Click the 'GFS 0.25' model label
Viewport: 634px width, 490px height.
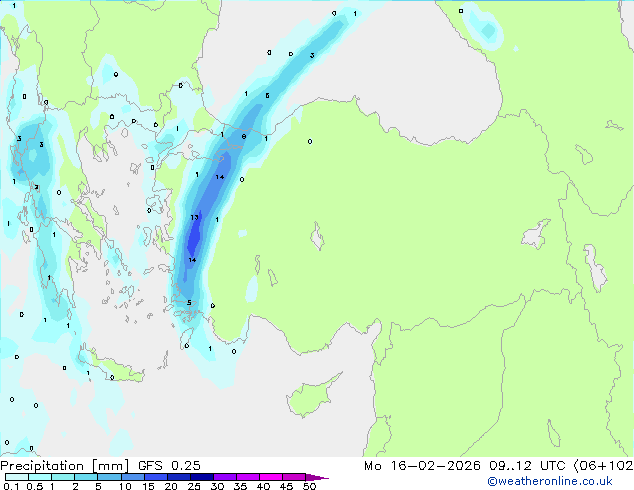pos(169,466)
